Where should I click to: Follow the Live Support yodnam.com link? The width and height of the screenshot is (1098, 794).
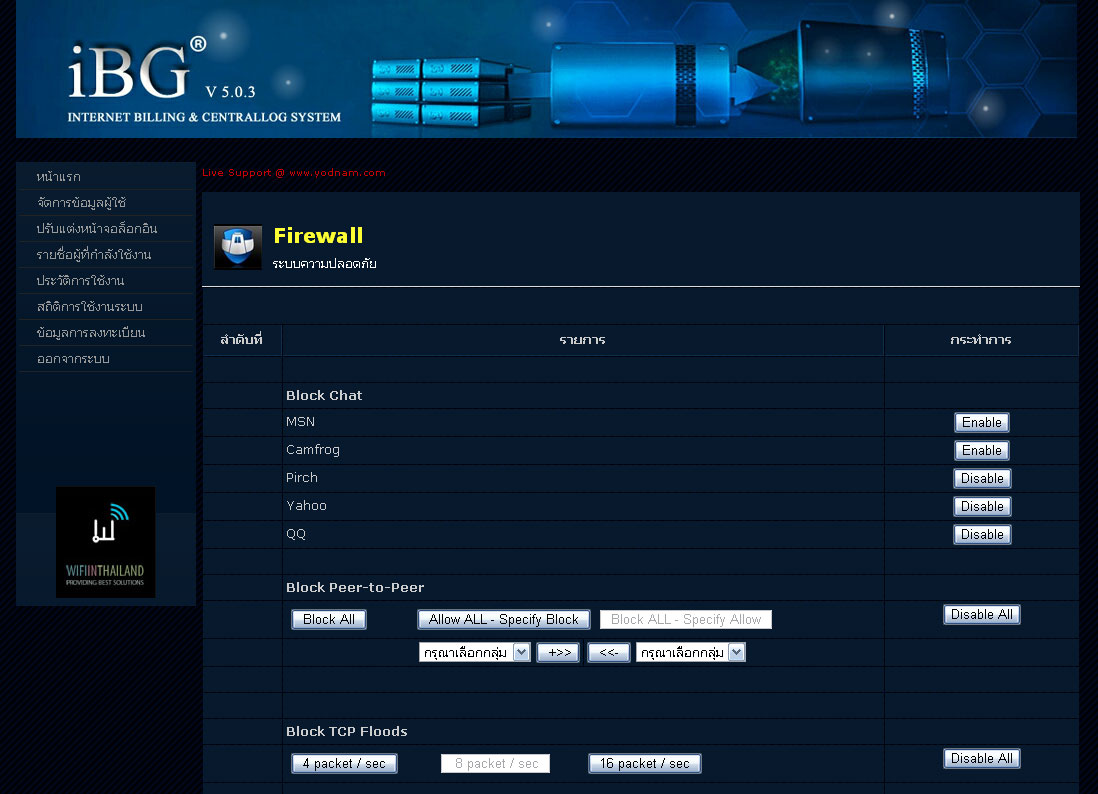tap(294, 172)
